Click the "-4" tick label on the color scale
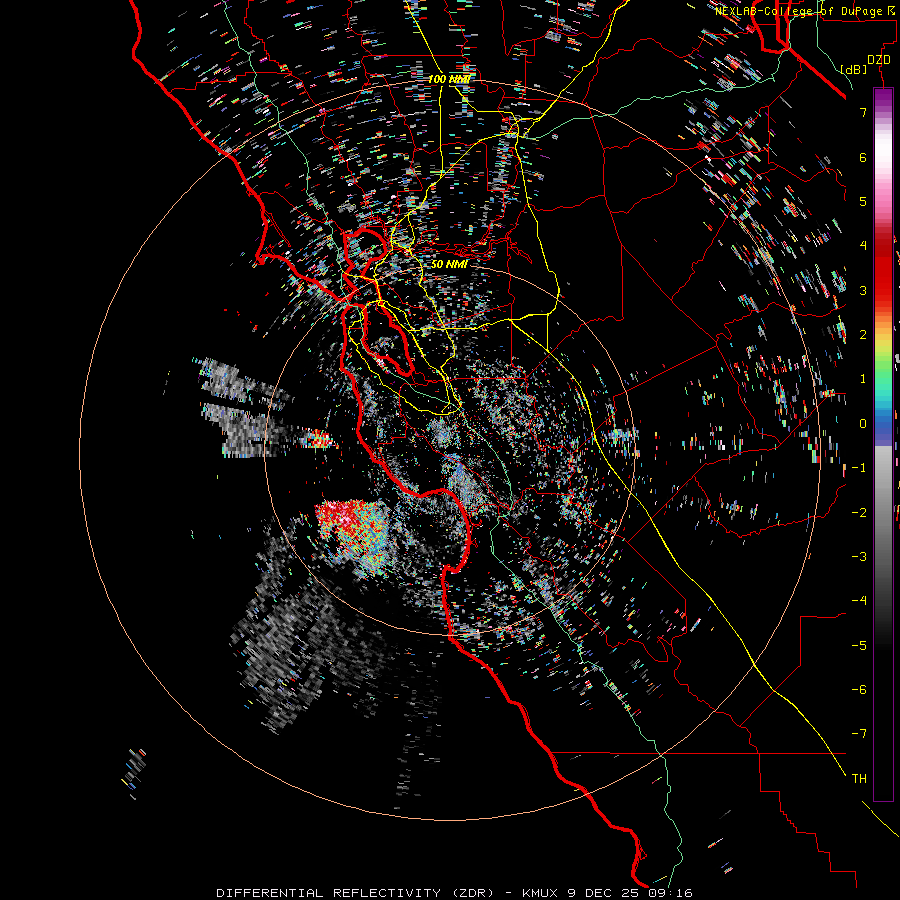 click(x=859, y=601)
